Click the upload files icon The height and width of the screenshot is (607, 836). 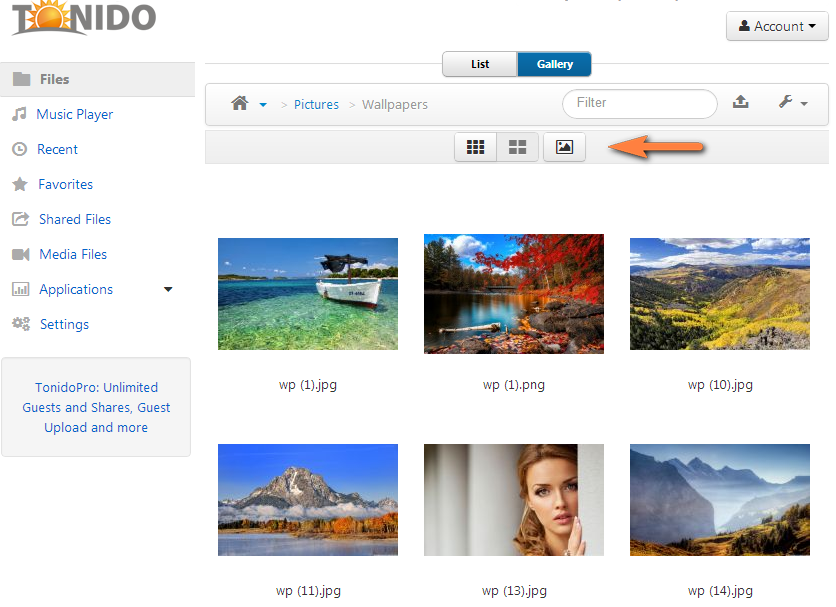[741, 101]
